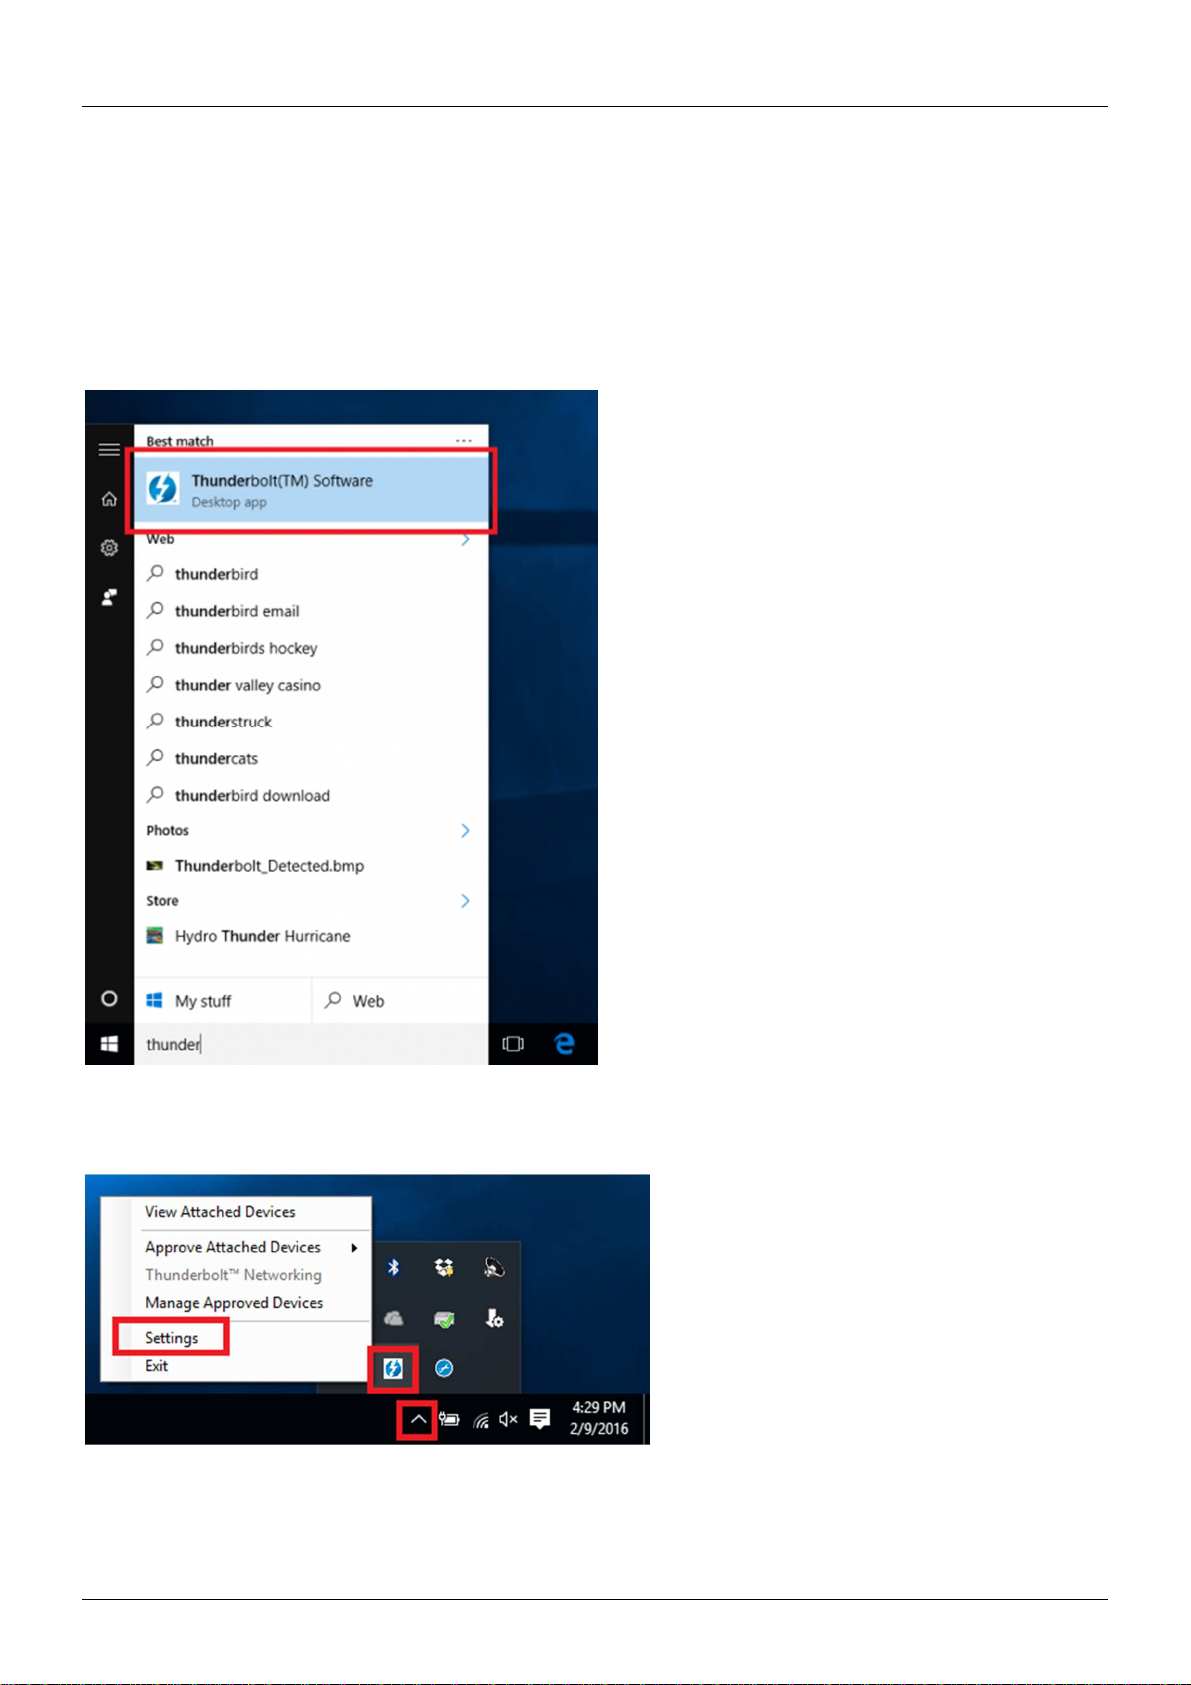Click the drive with green check tray icon
The width and height of the screenshot is (1191, 1685).
pos(444,1319)
